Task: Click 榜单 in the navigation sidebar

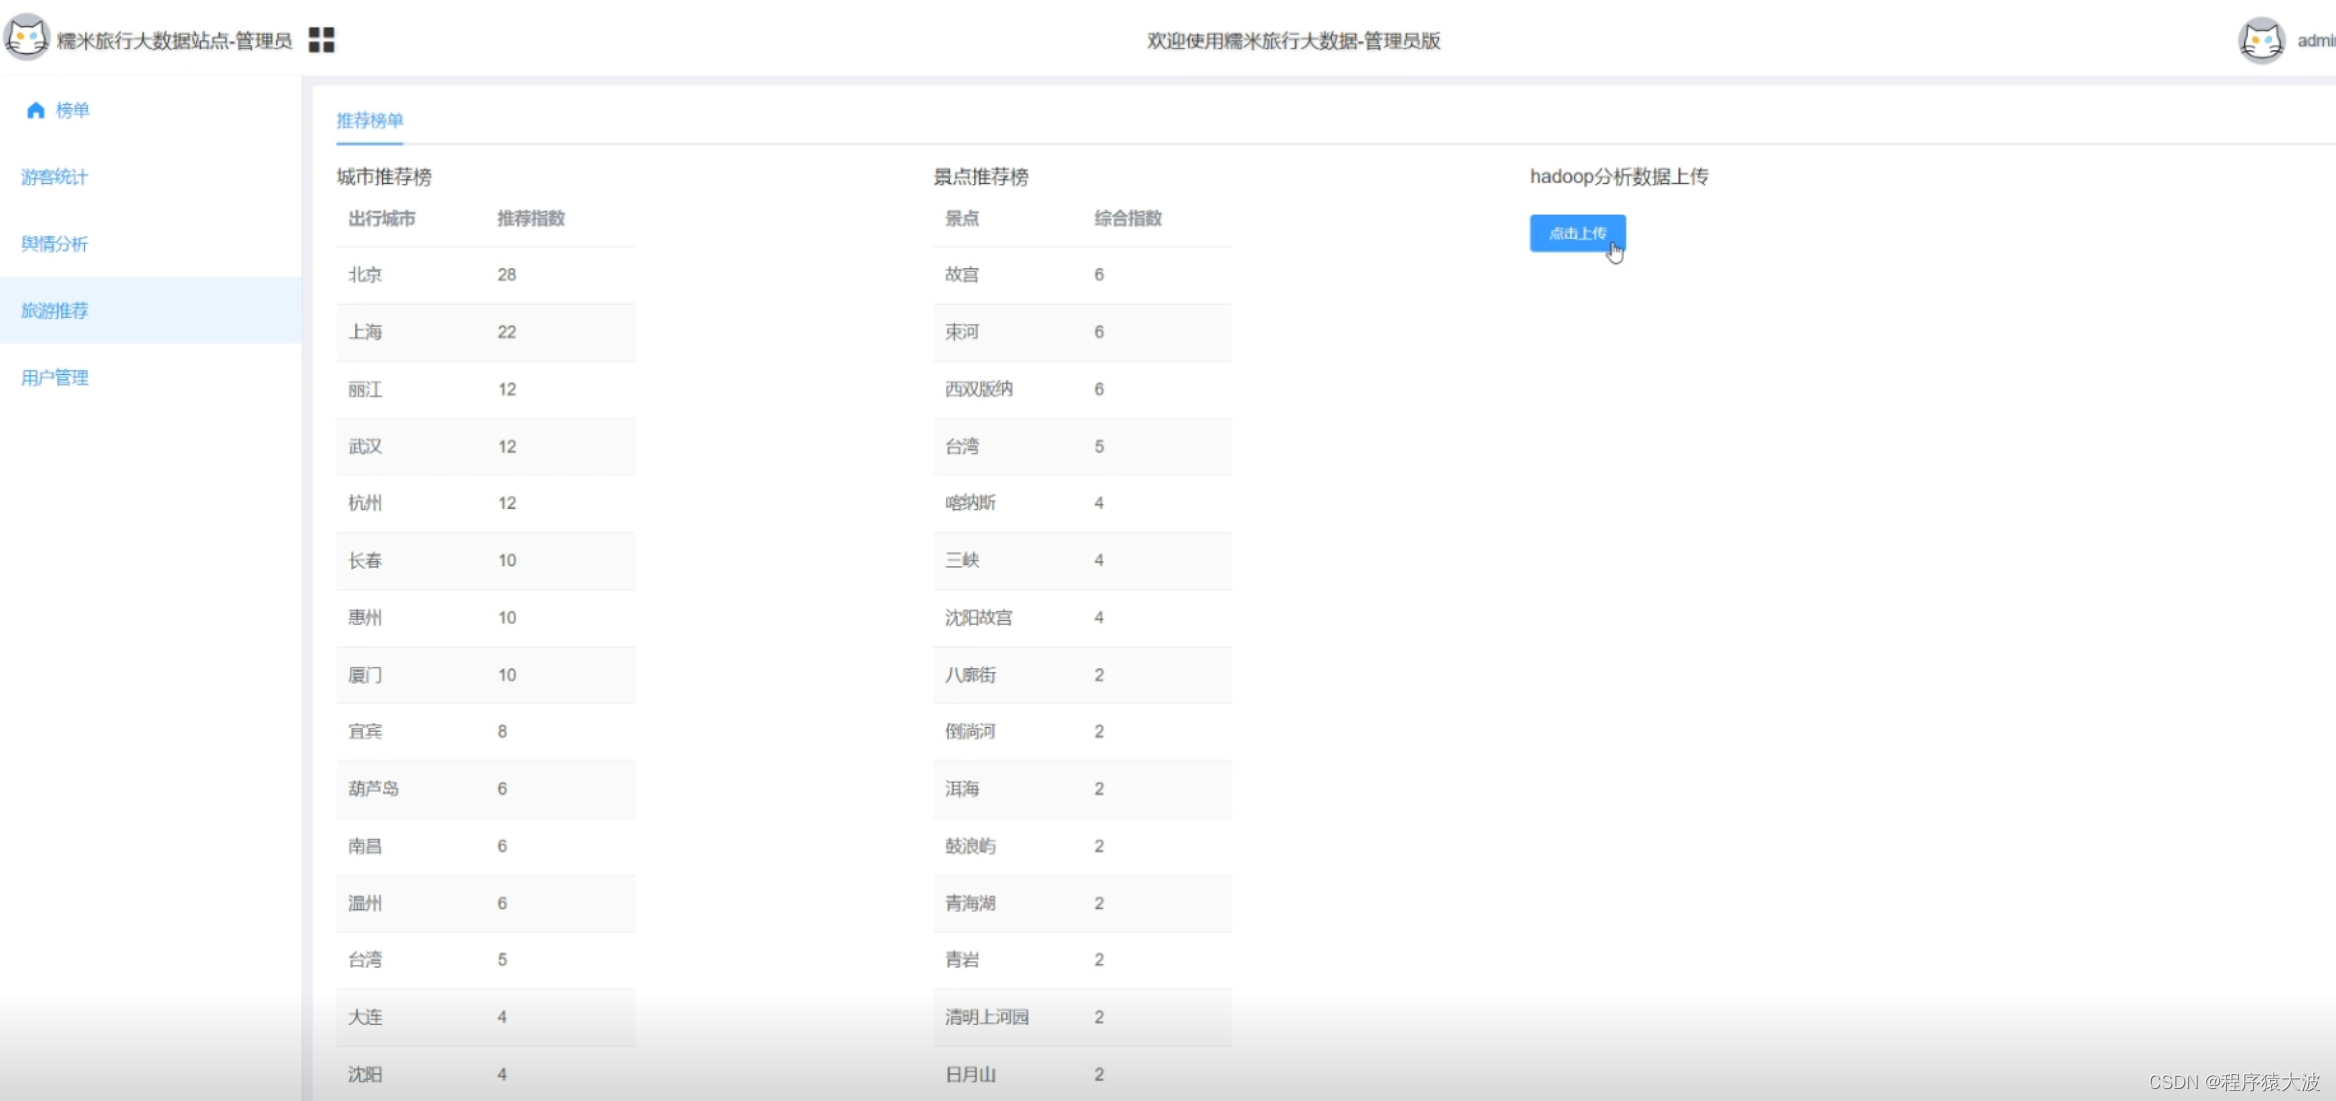Action: [72, 110]
